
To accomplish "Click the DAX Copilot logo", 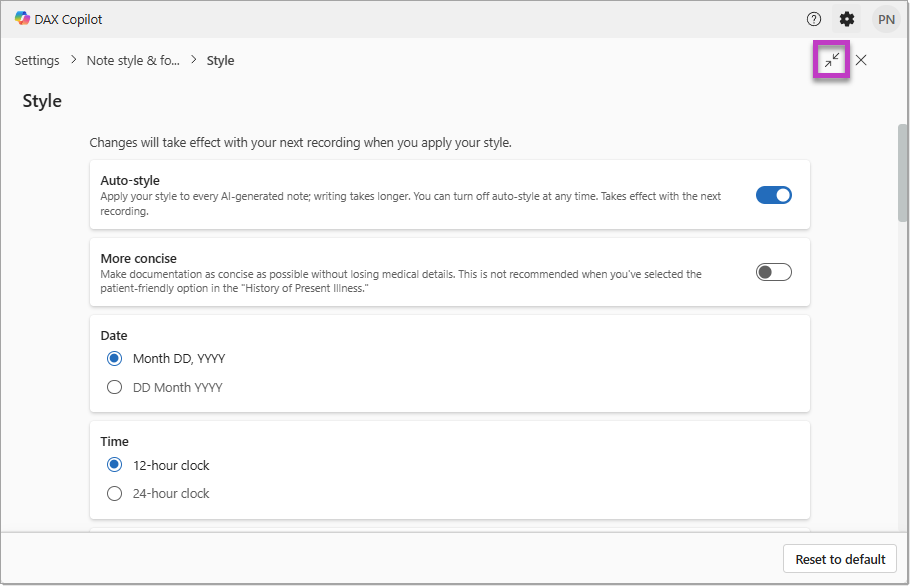I will coord(19,18).
